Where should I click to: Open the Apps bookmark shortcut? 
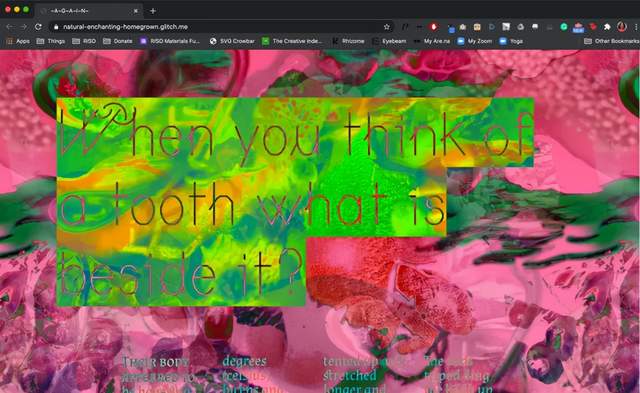[x=18, y=41]
